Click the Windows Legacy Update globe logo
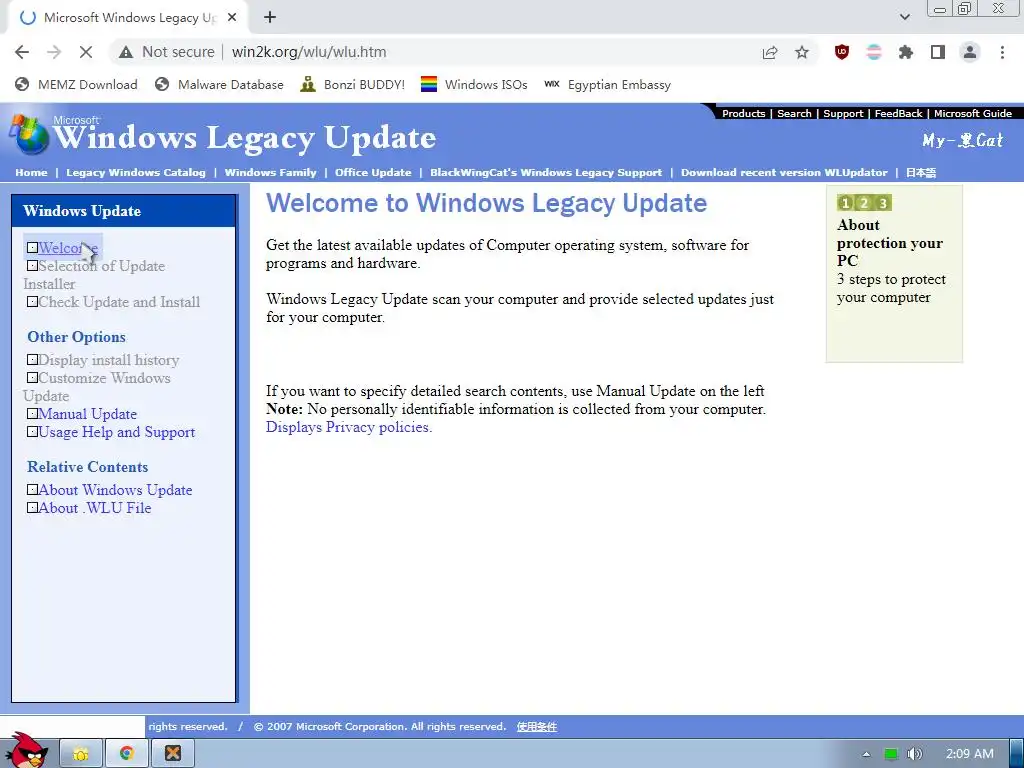Viewport: 1024px width, 768px height. pos(28,135)
